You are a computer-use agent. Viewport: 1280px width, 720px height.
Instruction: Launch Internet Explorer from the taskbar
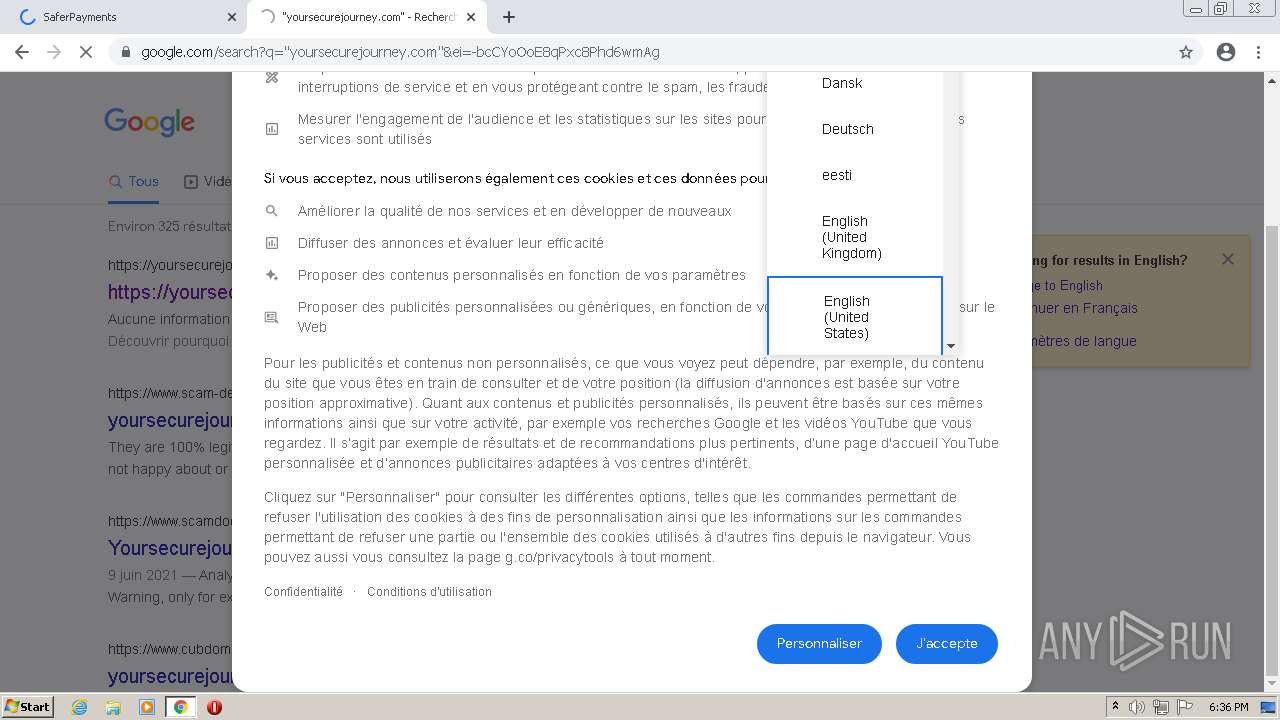[80, 707]
